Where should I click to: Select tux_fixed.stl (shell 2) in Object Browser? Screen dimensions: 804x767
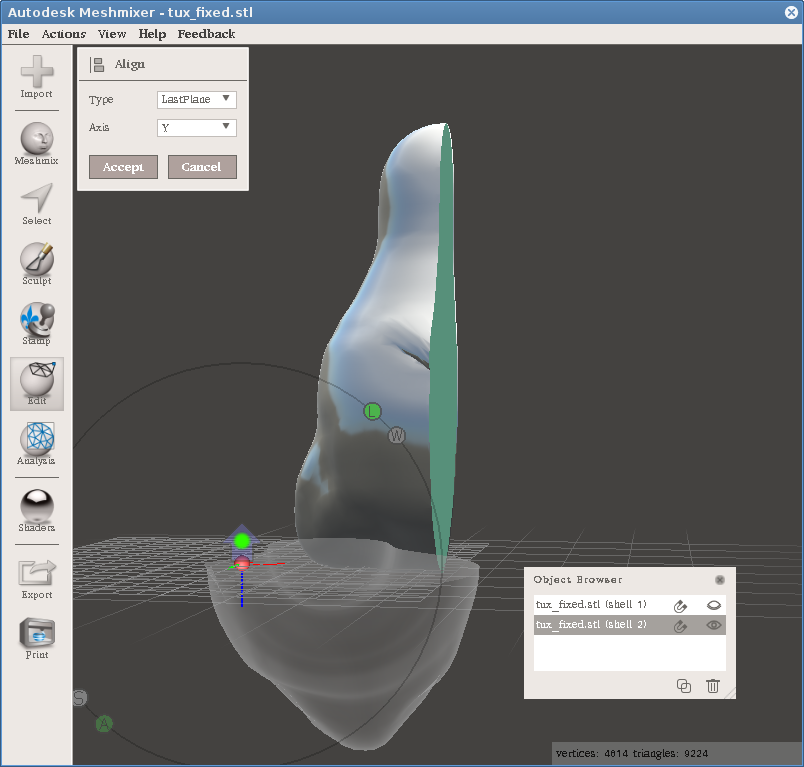click(630, 625)
